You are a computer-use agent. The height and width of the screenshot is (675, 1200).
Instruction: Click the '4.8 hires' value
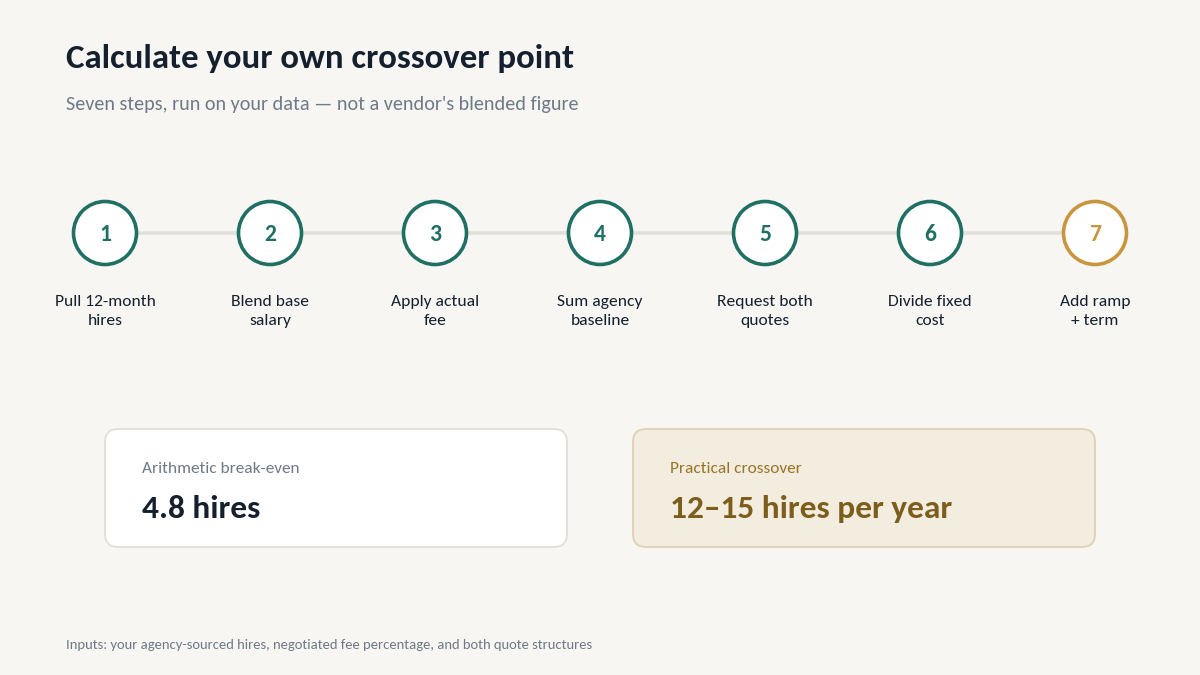coord(201,508)
